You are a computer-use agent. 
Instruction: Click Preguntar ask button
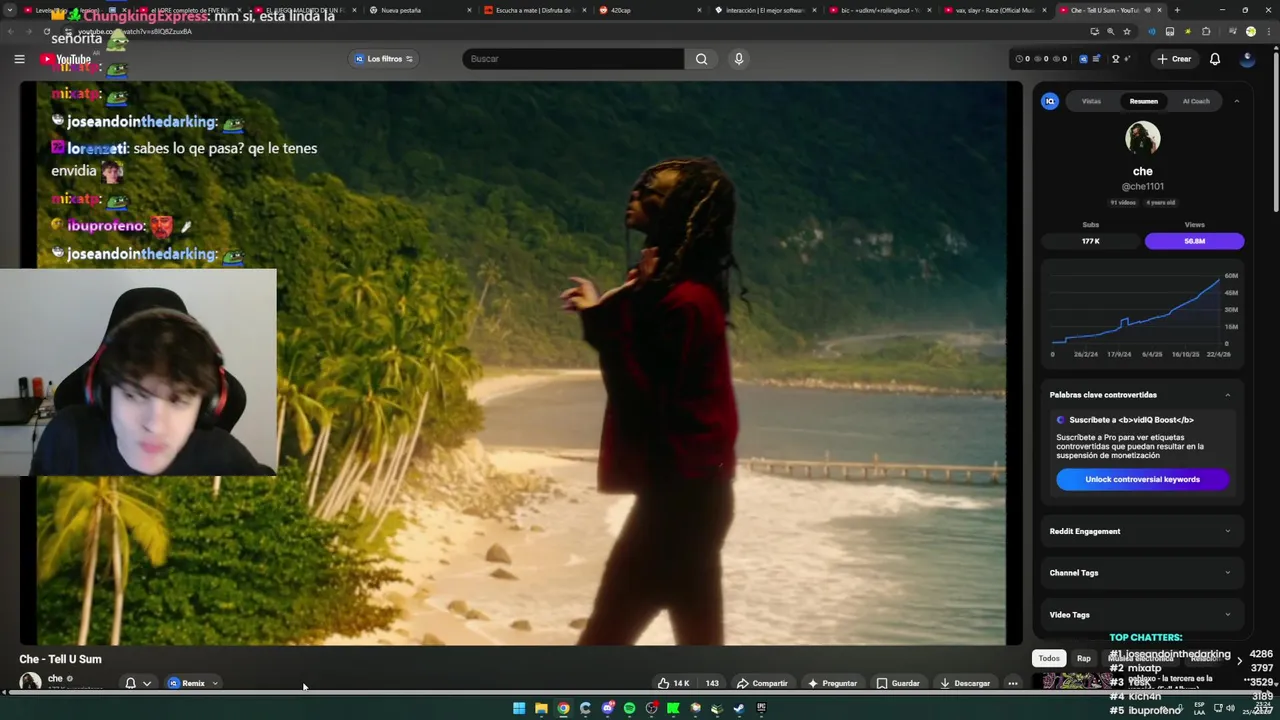pos(832,683)
